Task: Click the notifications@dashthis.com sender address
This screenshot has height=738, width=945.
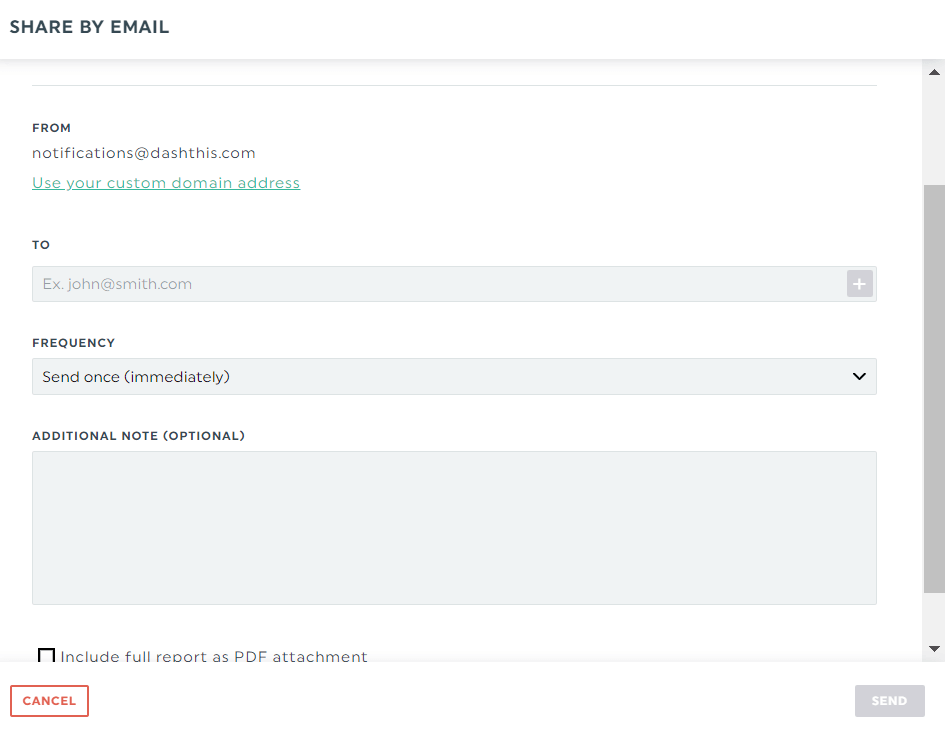Action: tap(143, 153)
